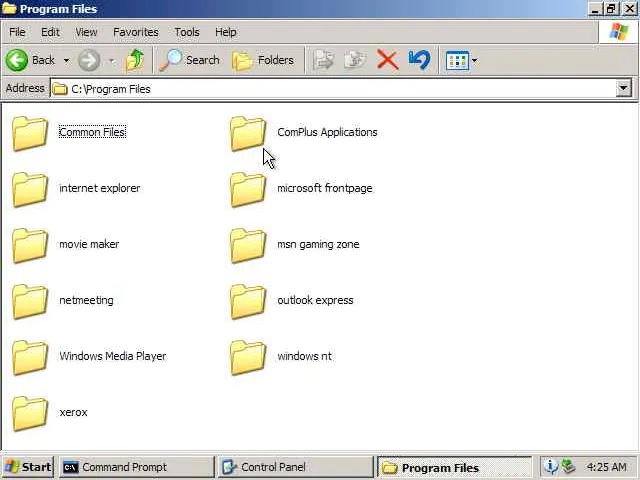Click the 'microsoft frontpage' name label
This screenshot has width=640, height=480.
[x=325, y=188]
